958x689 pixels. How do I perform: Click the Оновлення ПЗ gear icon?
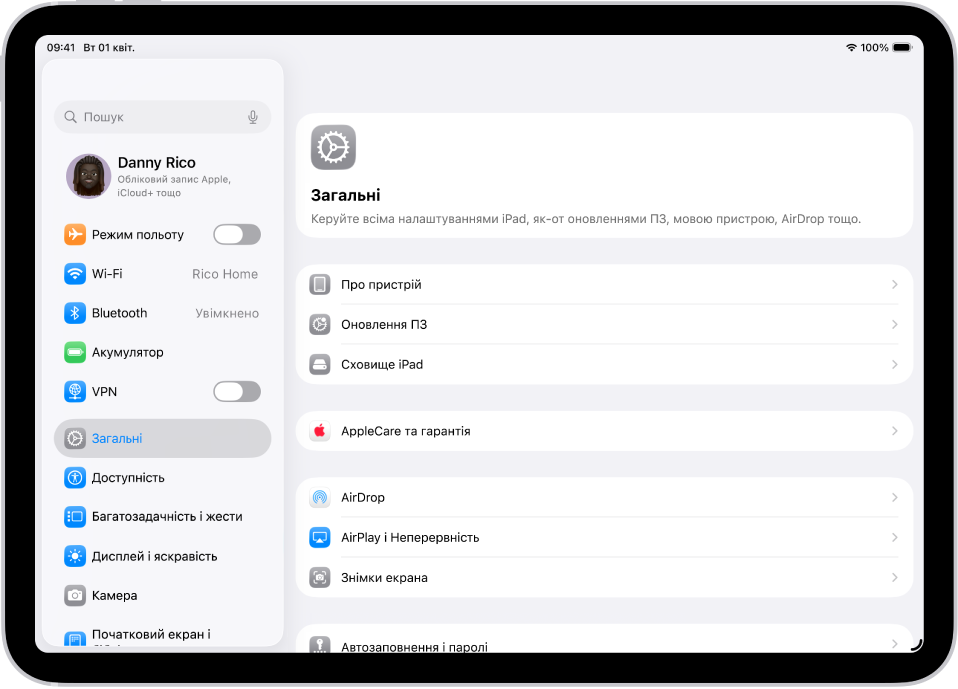click(x=320, y=324)
